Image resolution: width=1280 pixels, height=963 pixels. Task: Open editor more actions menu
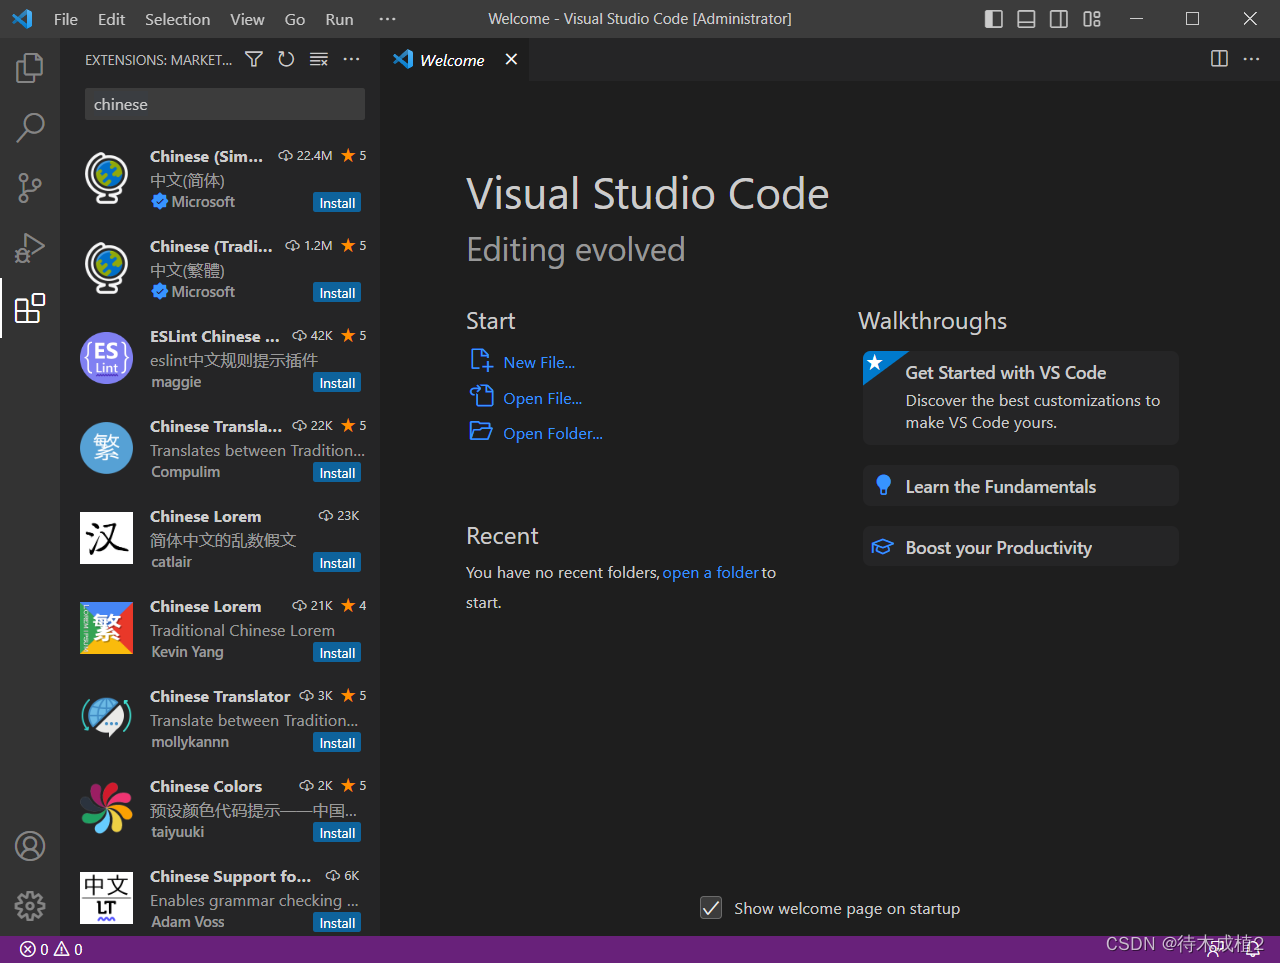click(1252, 59)
